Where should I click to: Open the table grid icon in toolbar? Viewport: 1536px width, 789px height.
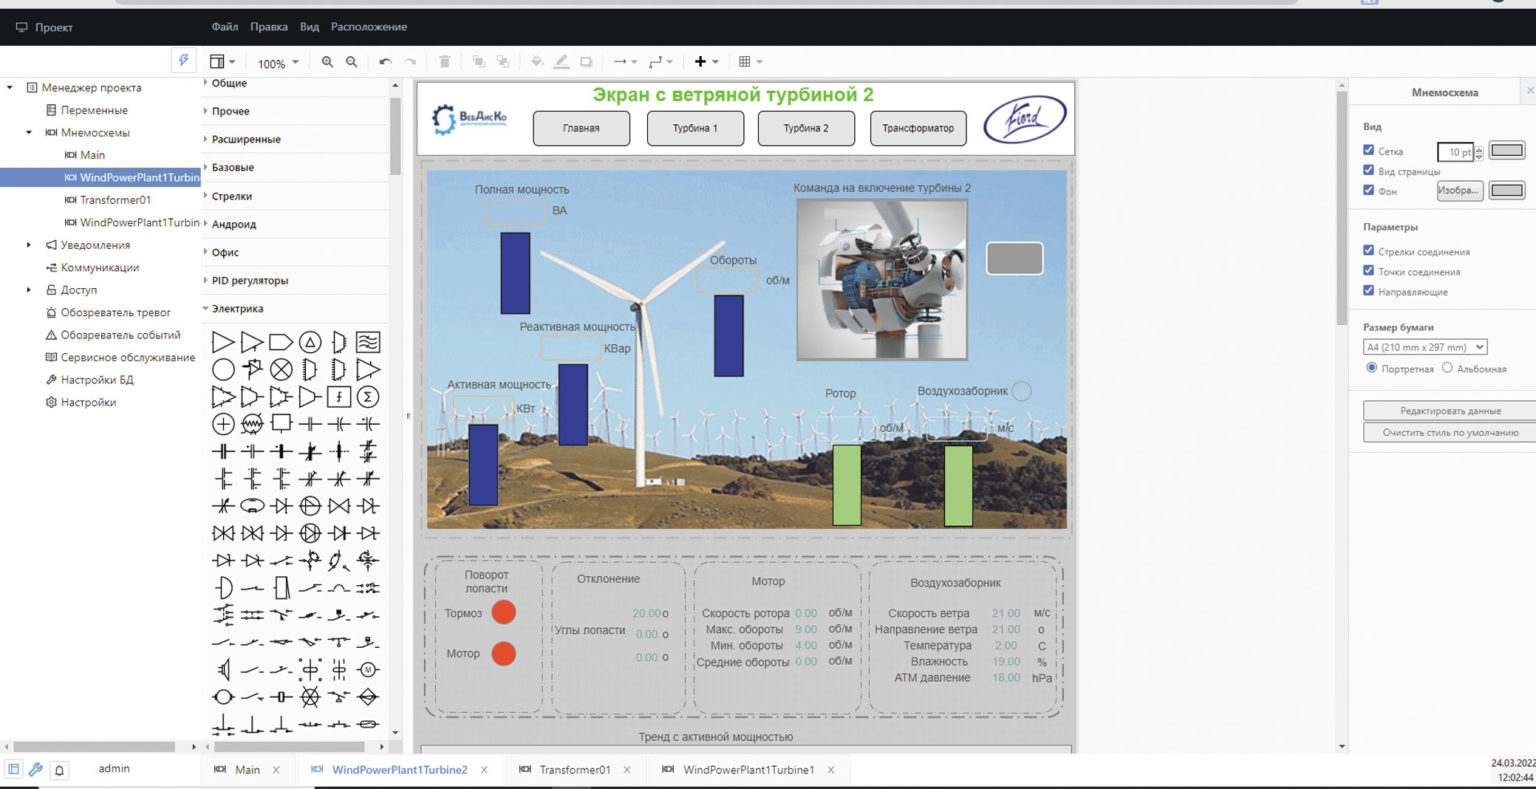(x=750, y=62)
